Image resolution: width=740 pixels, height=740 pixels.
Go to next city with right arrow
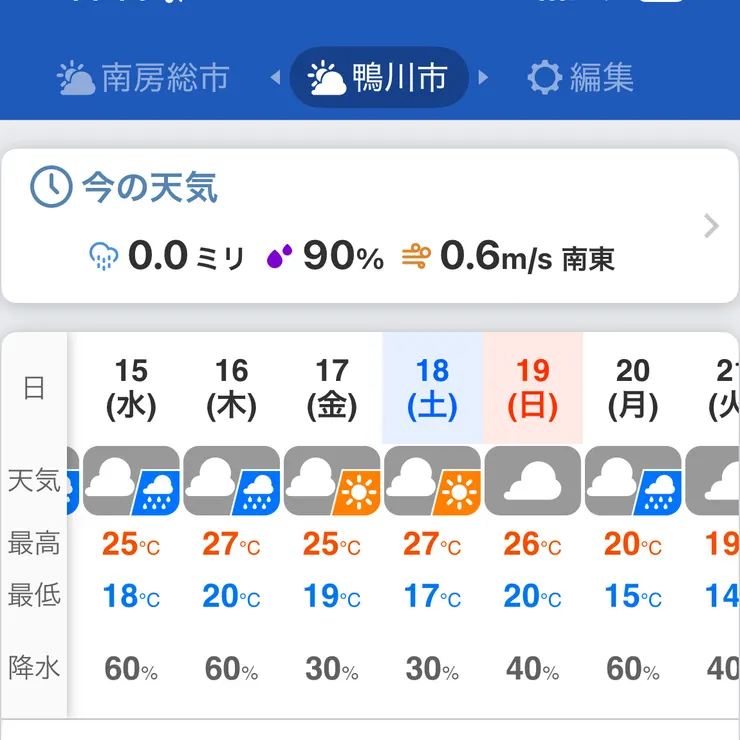(x=484, y=78)
